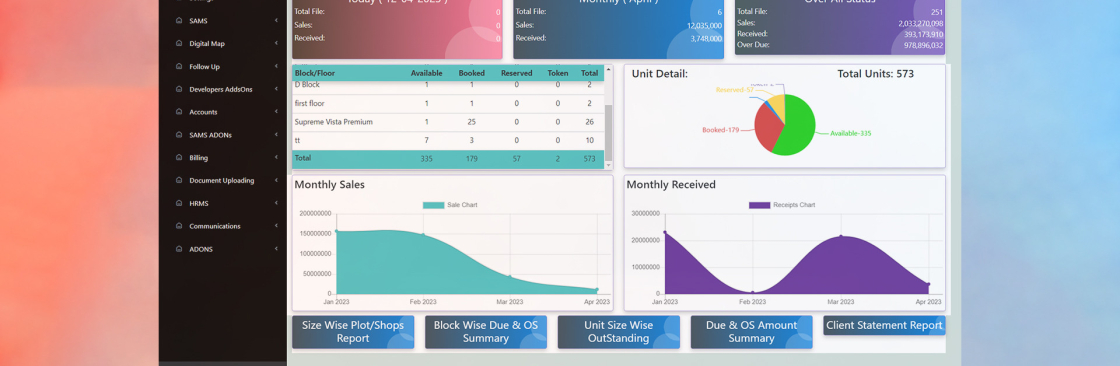Viewport: 1120px width, 366px height.
Task: Click the Booked-179 pie label
Action: point(721,130)
